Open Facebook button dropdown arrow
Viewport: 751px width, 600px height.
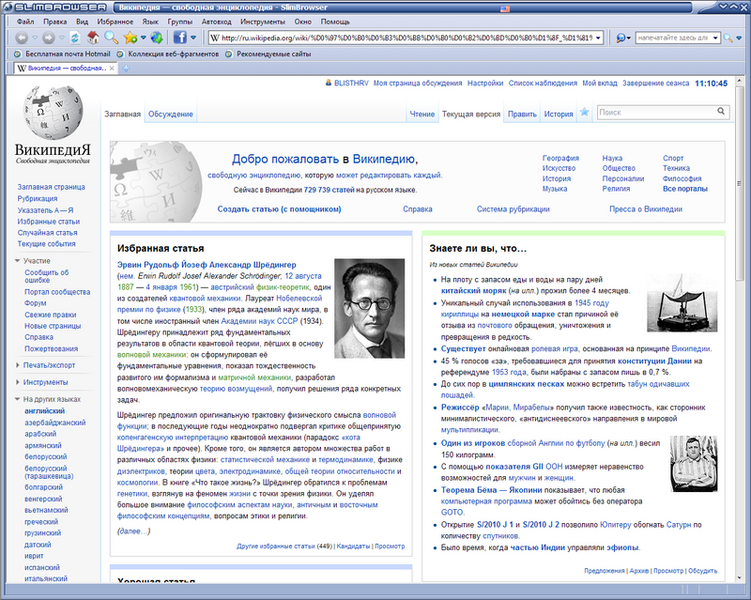click(x=193, y=37)
